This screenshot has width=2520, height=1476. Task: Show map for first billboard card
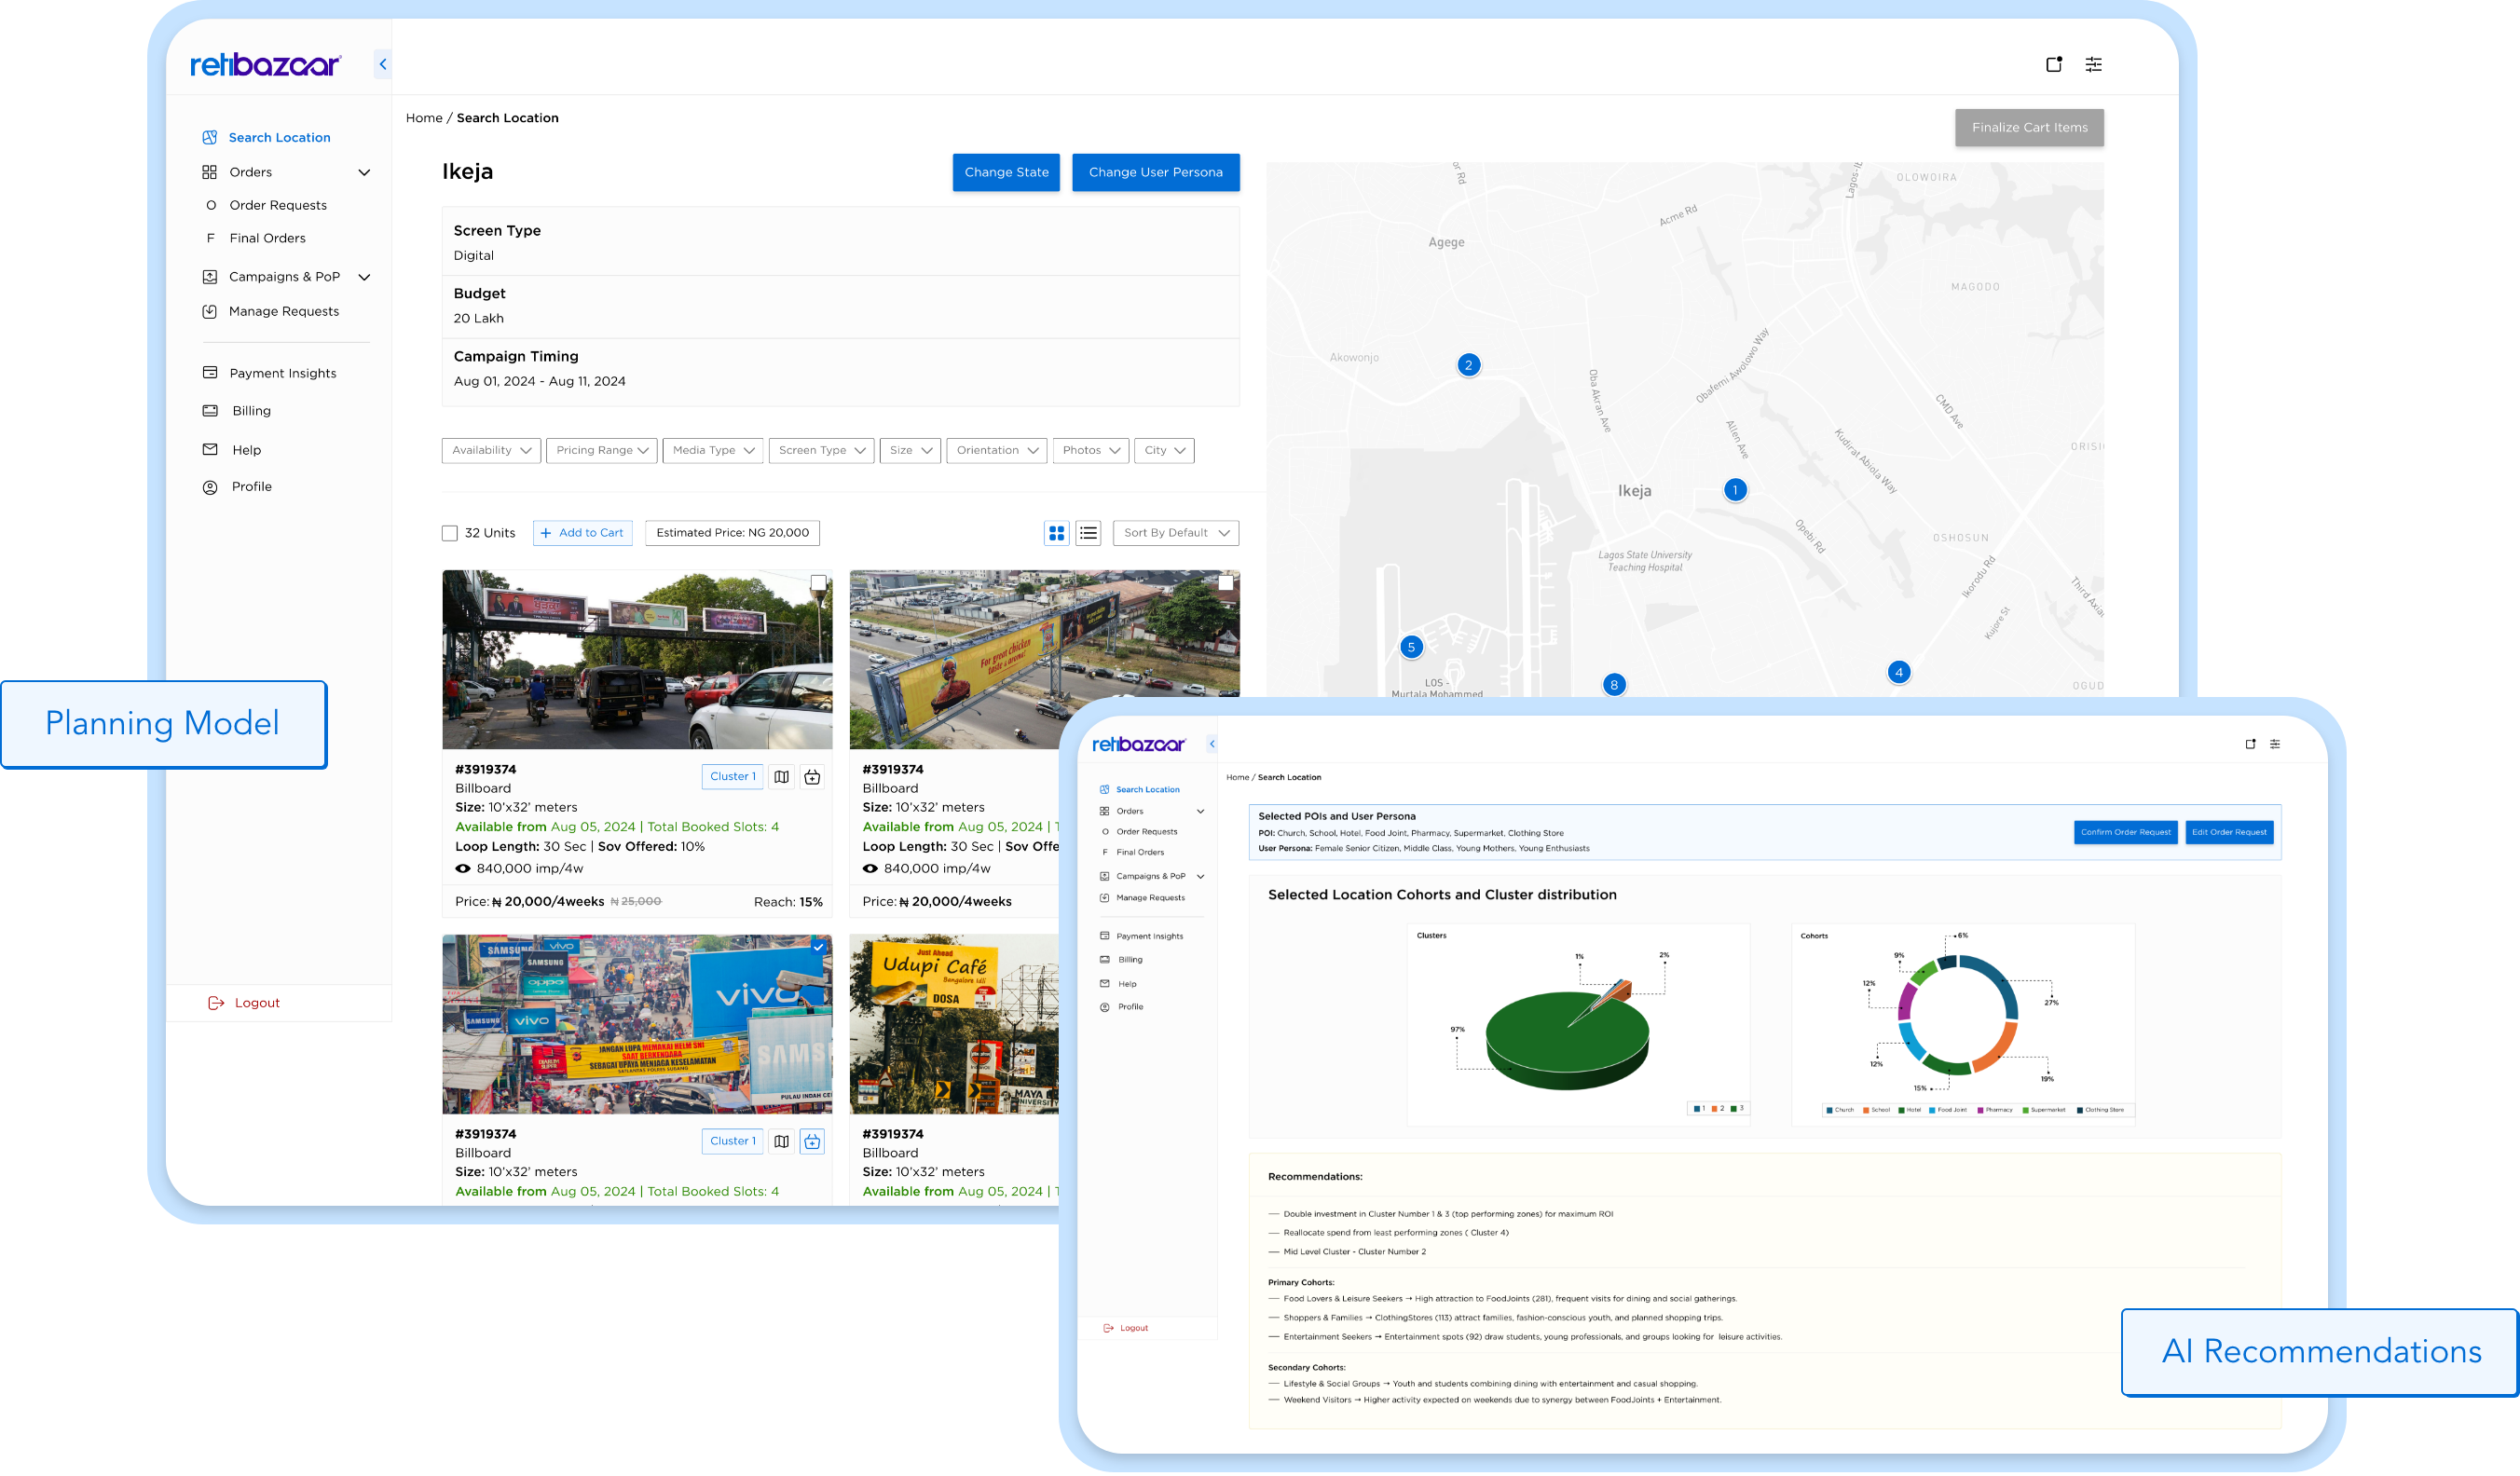(x=781, y=777)
